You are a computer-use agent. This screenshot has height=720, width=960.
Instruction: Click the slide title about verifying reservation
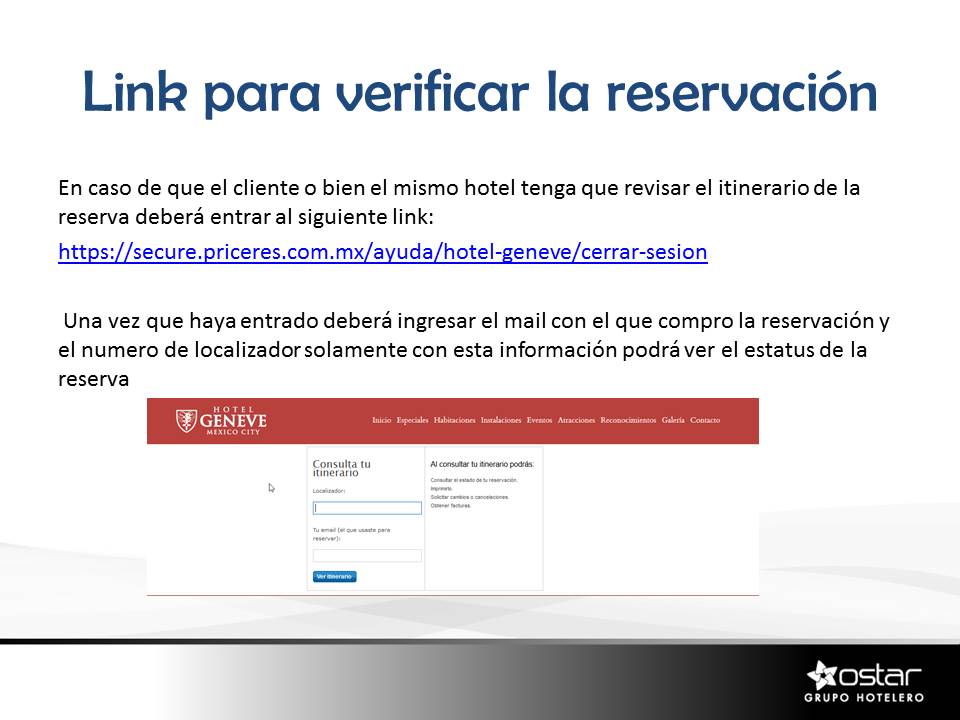(480, 92)
